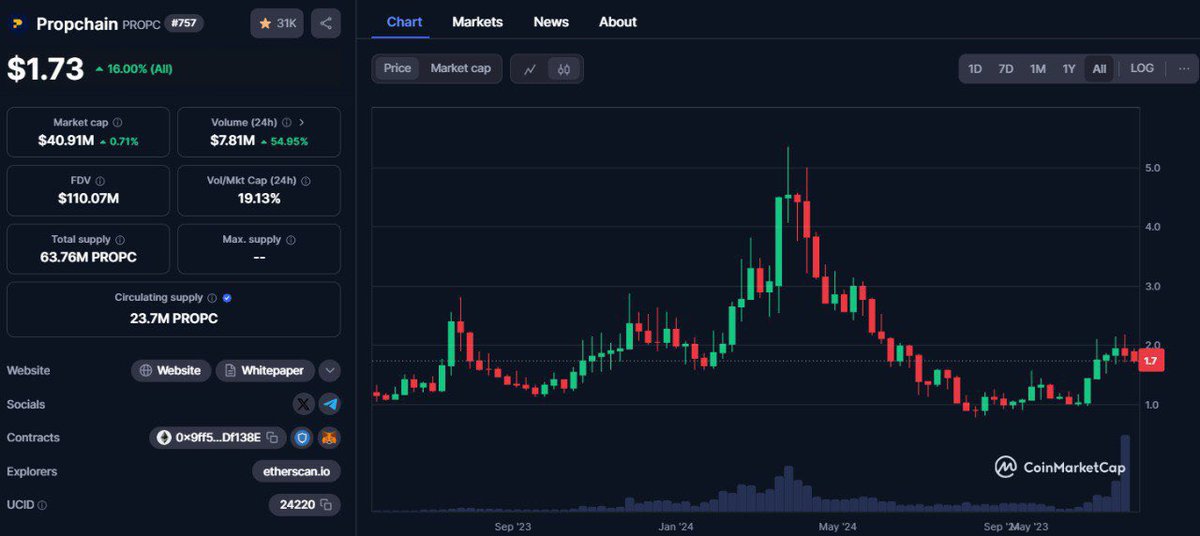Show Vol/Mkt Cap info icon
This screenshot has width=1200, height=536.
pos(305,181)
